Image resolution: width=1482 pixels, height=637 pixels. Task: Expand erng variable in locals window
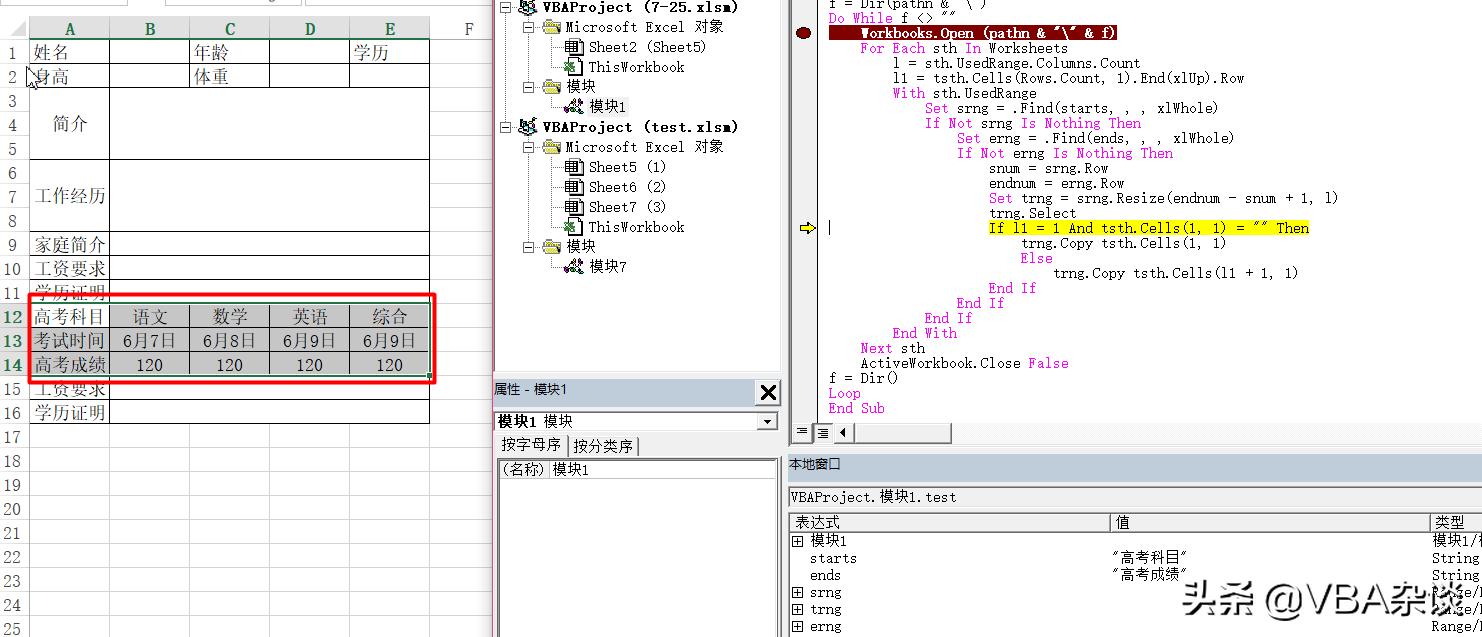coord(797,626)
